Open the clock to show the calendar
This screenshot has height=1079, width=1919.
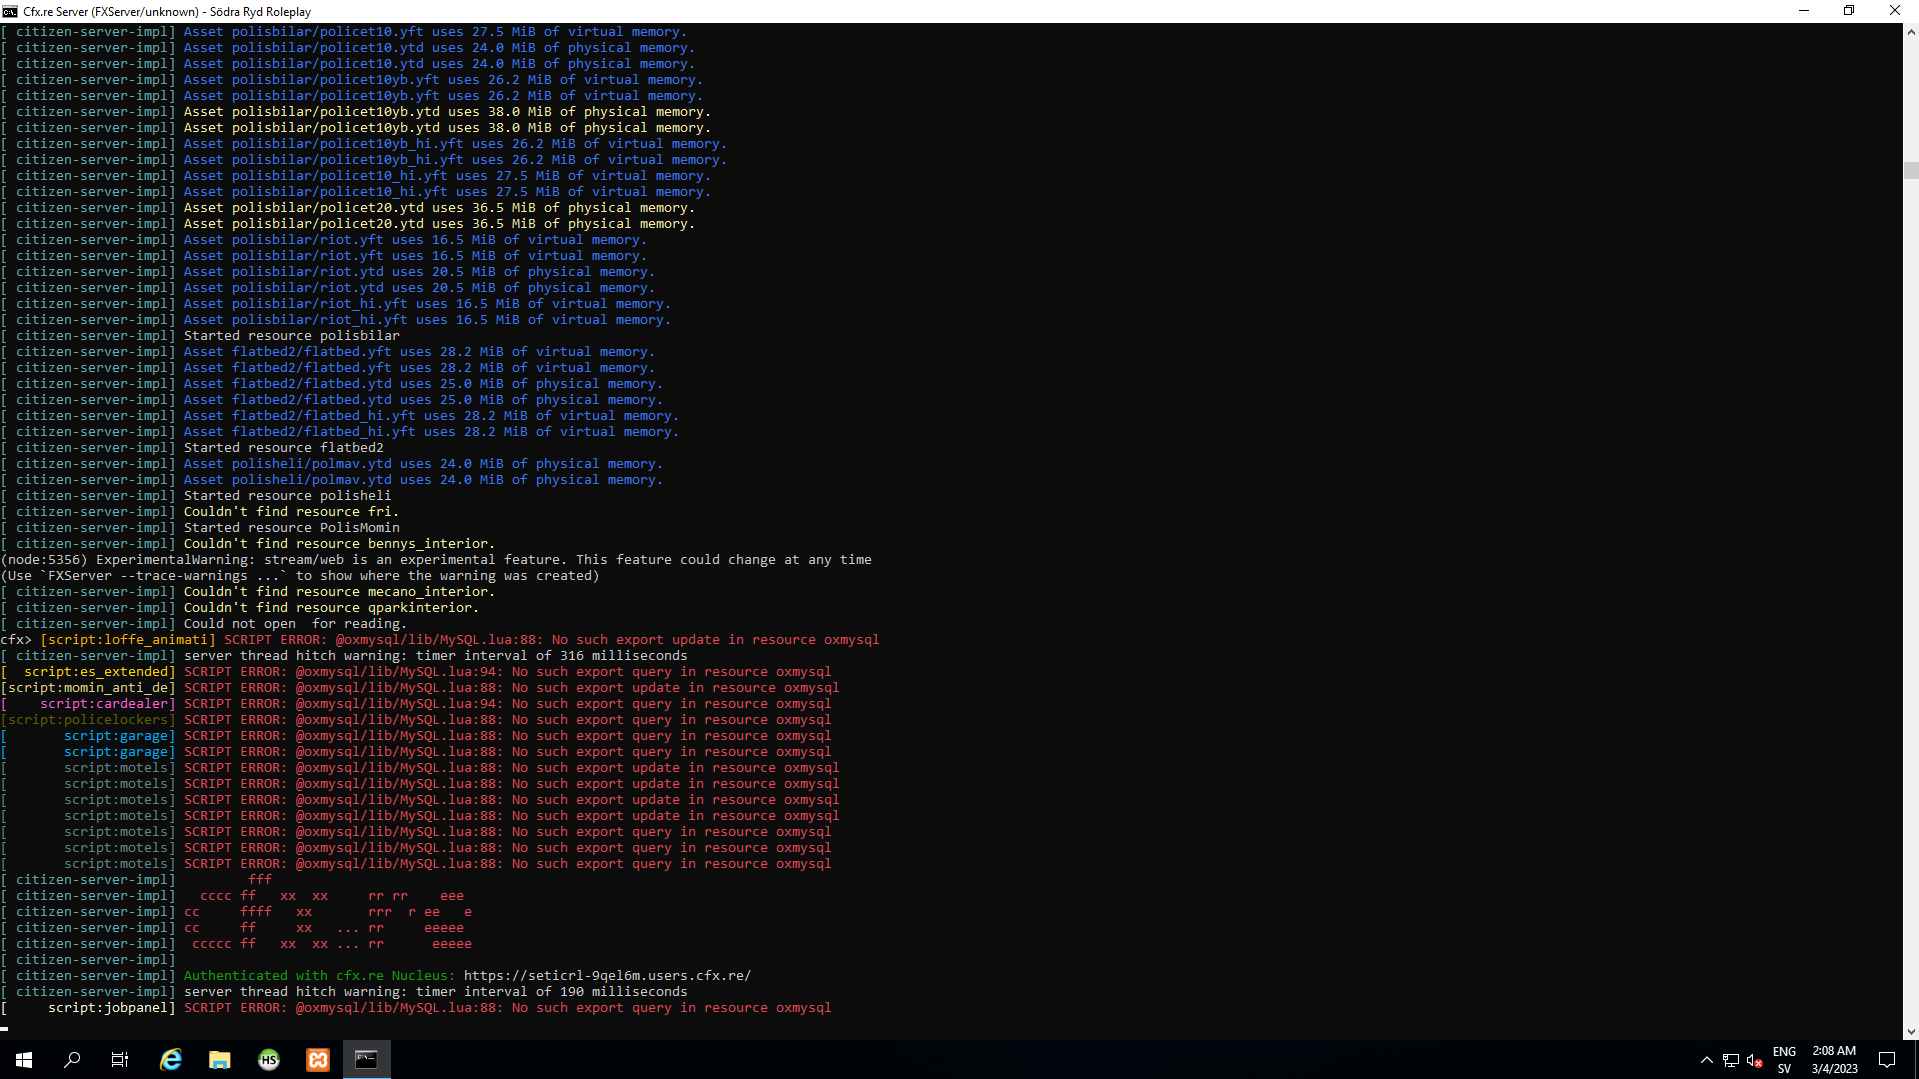pos(1833,1059)
